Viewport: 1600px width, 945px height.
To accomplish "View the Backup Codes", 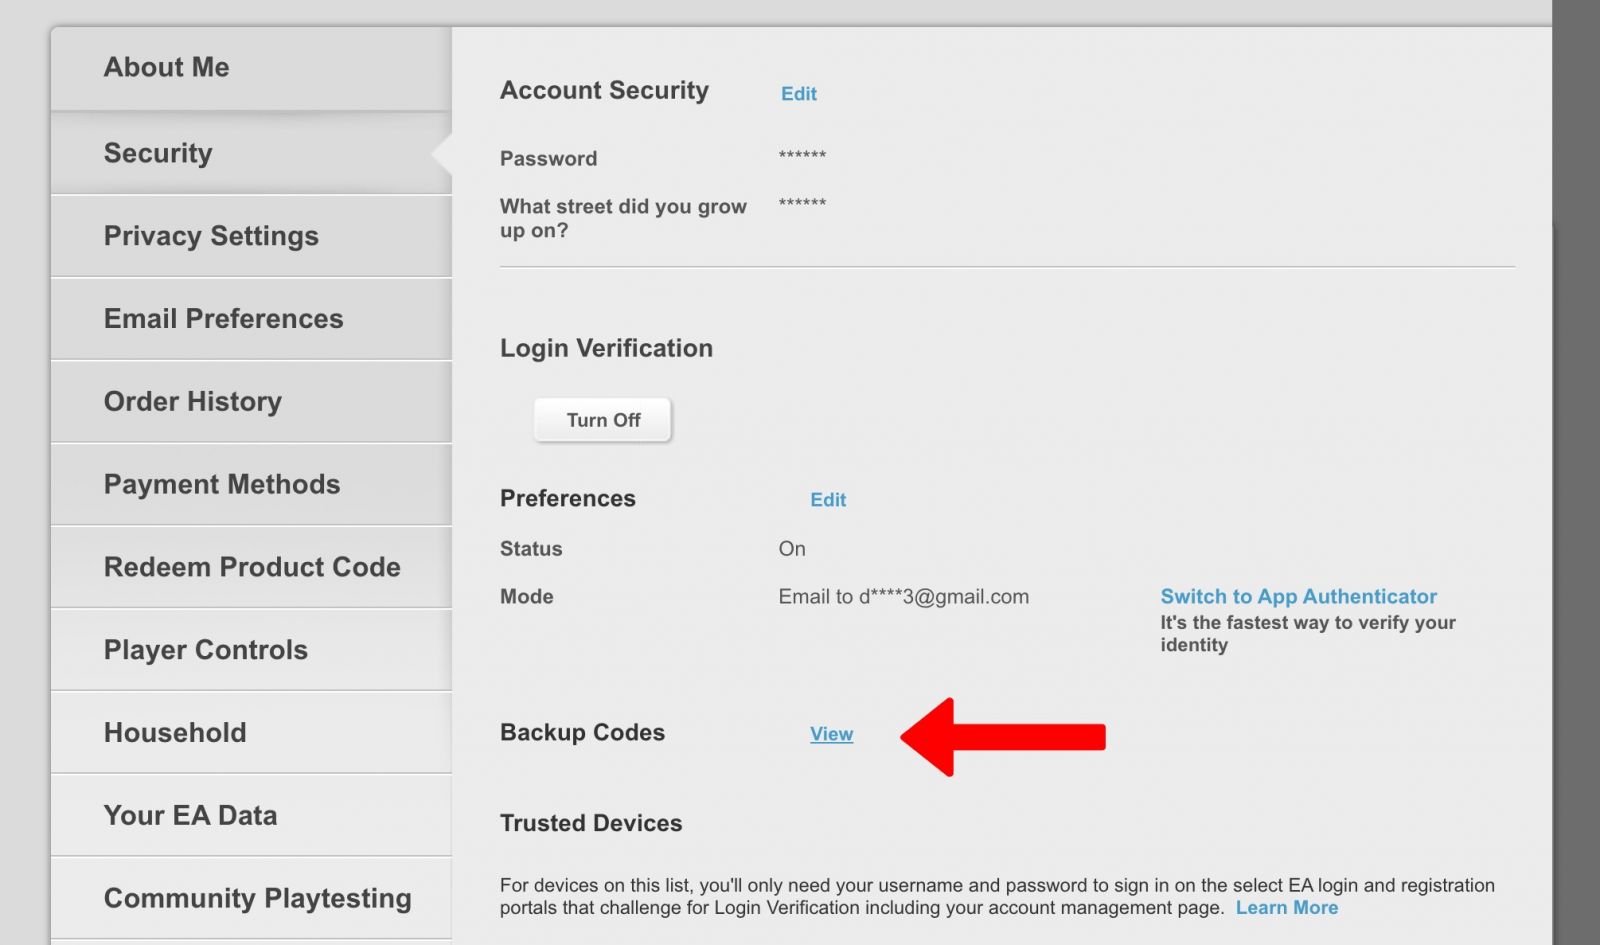I will click(x=831, y=734).
